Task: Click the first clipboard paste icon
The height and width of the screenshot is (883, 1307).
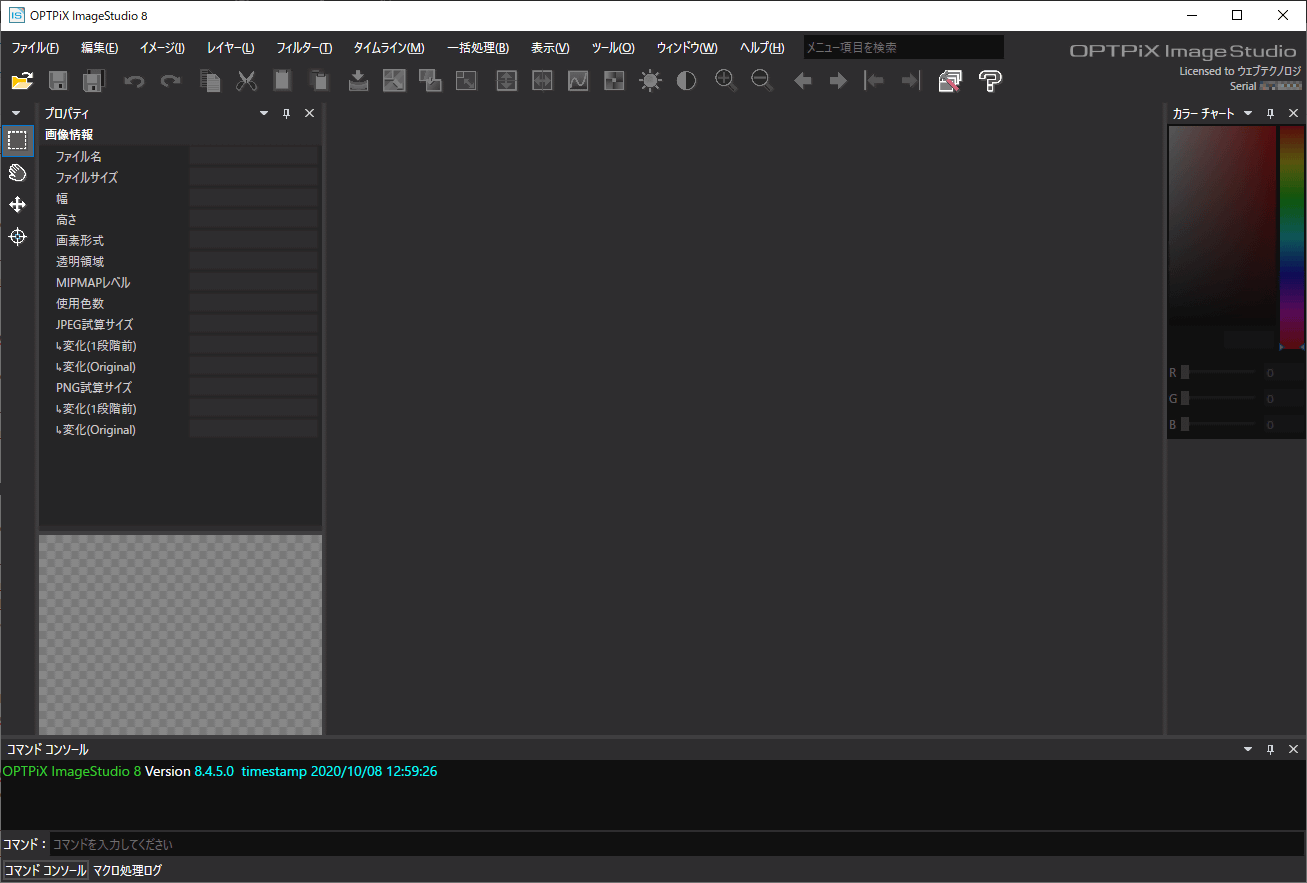Action: tap(282, 81)
